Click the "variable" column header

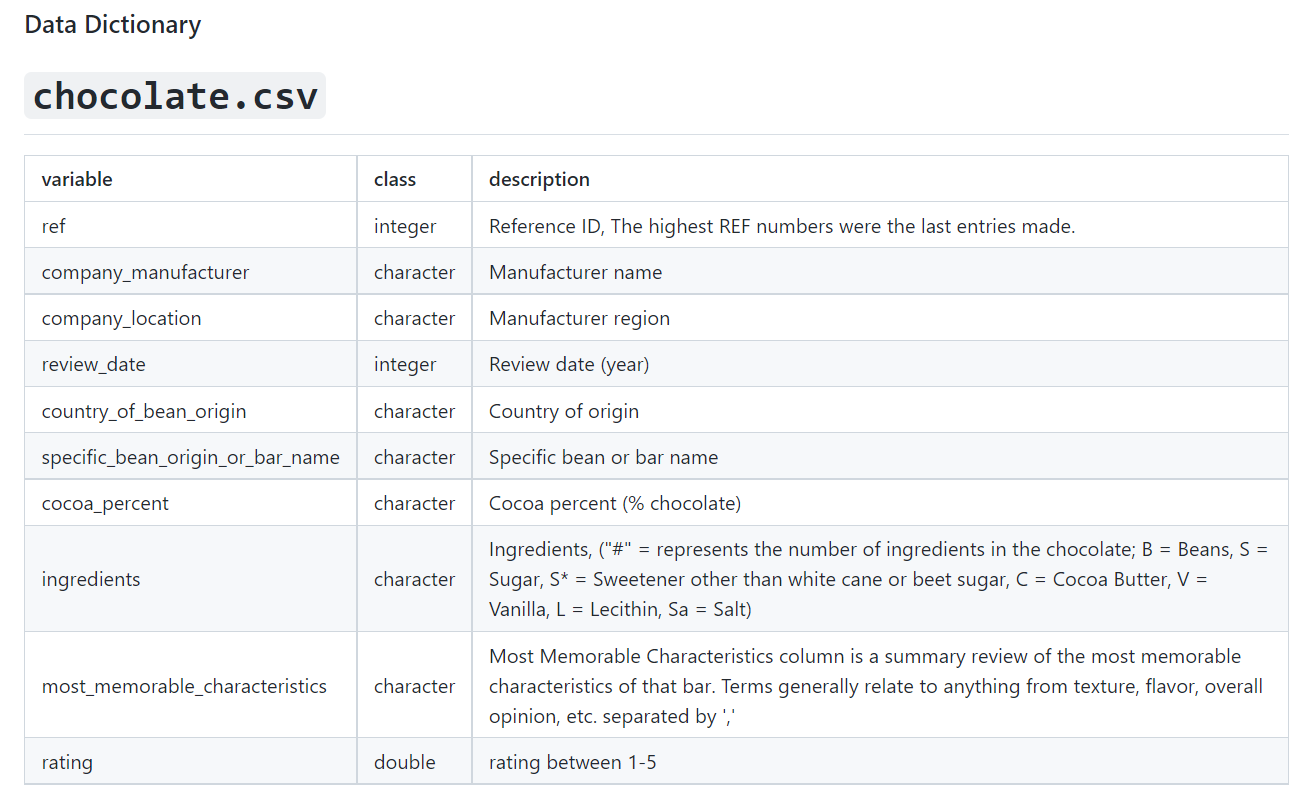tap(77, 180)
